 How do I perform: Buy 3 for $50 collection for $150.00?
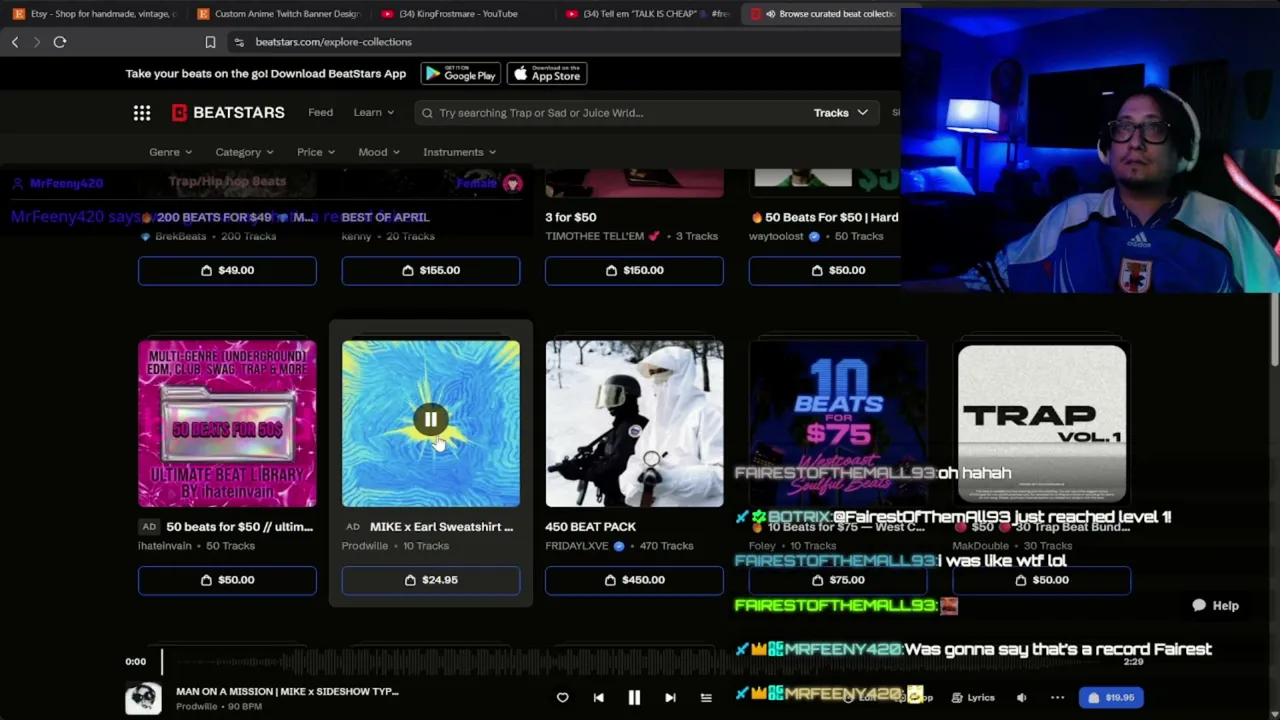(x=634, y=270)
